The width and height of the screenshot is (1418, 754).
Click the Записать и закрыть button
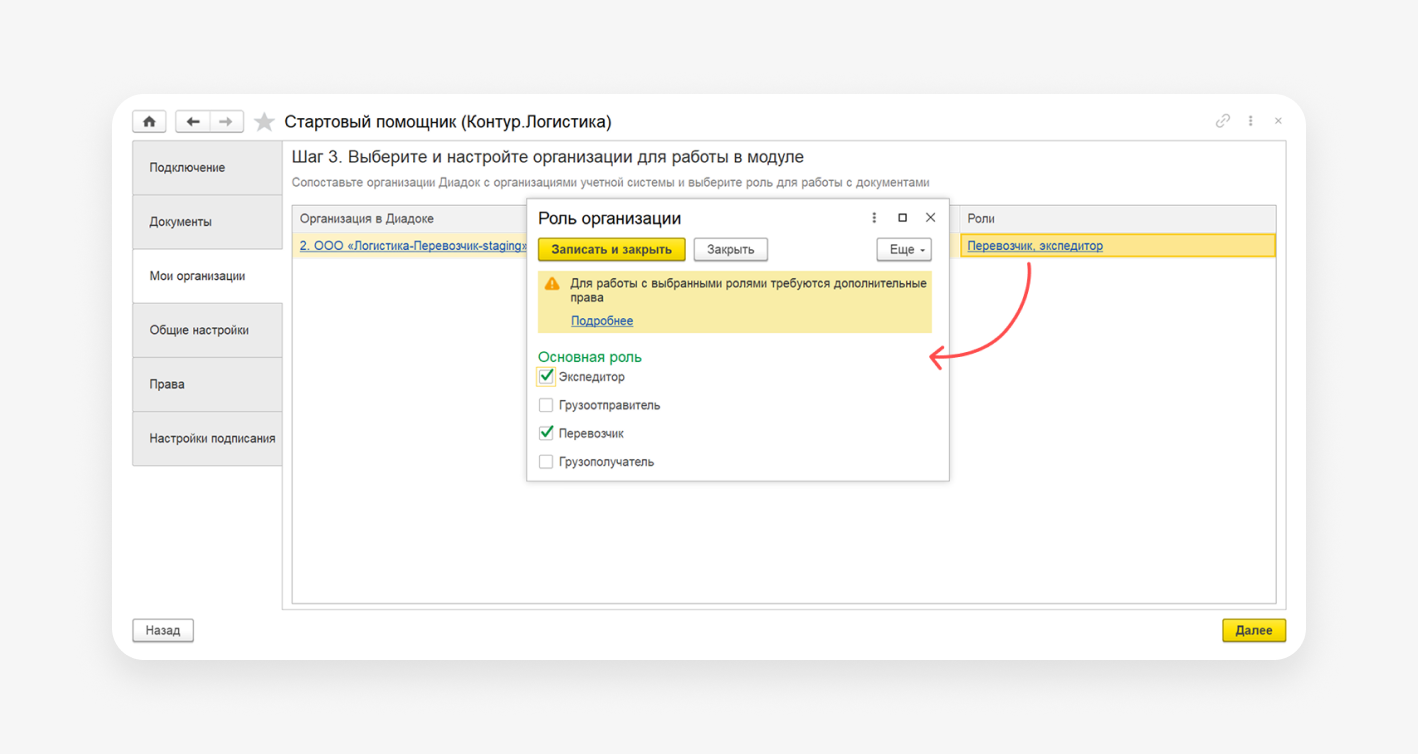(x=612, y=249)
